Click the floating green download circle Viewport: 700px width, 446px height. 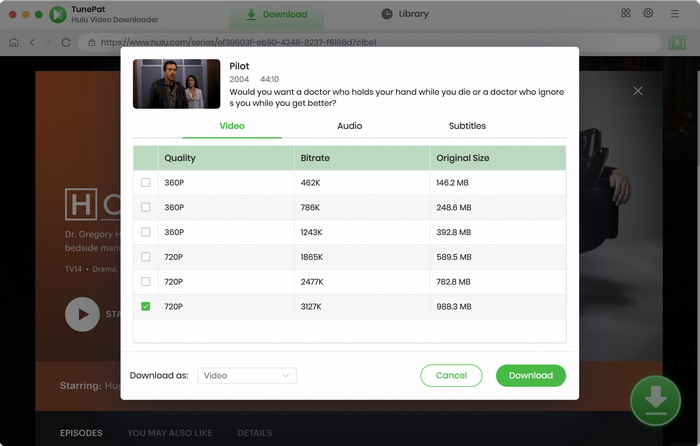(655, 400)
